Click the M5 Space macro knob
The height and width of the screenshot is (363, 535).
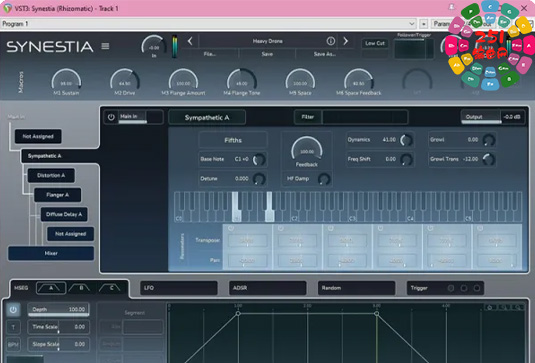coord(300,81)
